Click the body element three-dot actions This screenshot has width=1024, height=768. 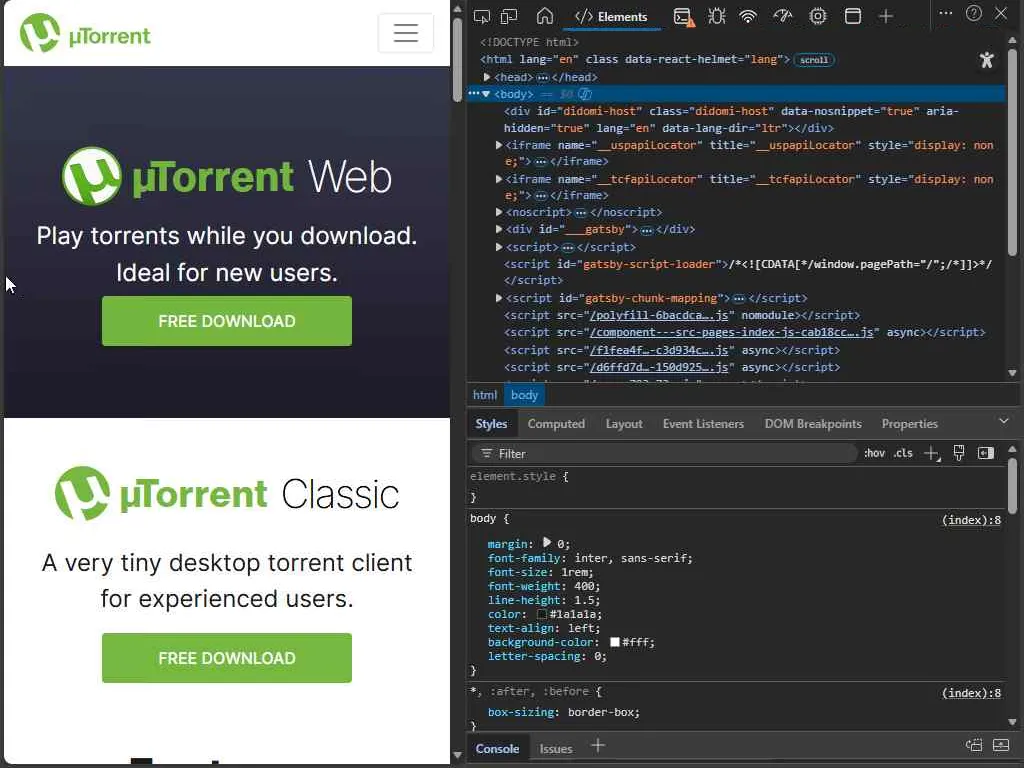pos(473,94)
